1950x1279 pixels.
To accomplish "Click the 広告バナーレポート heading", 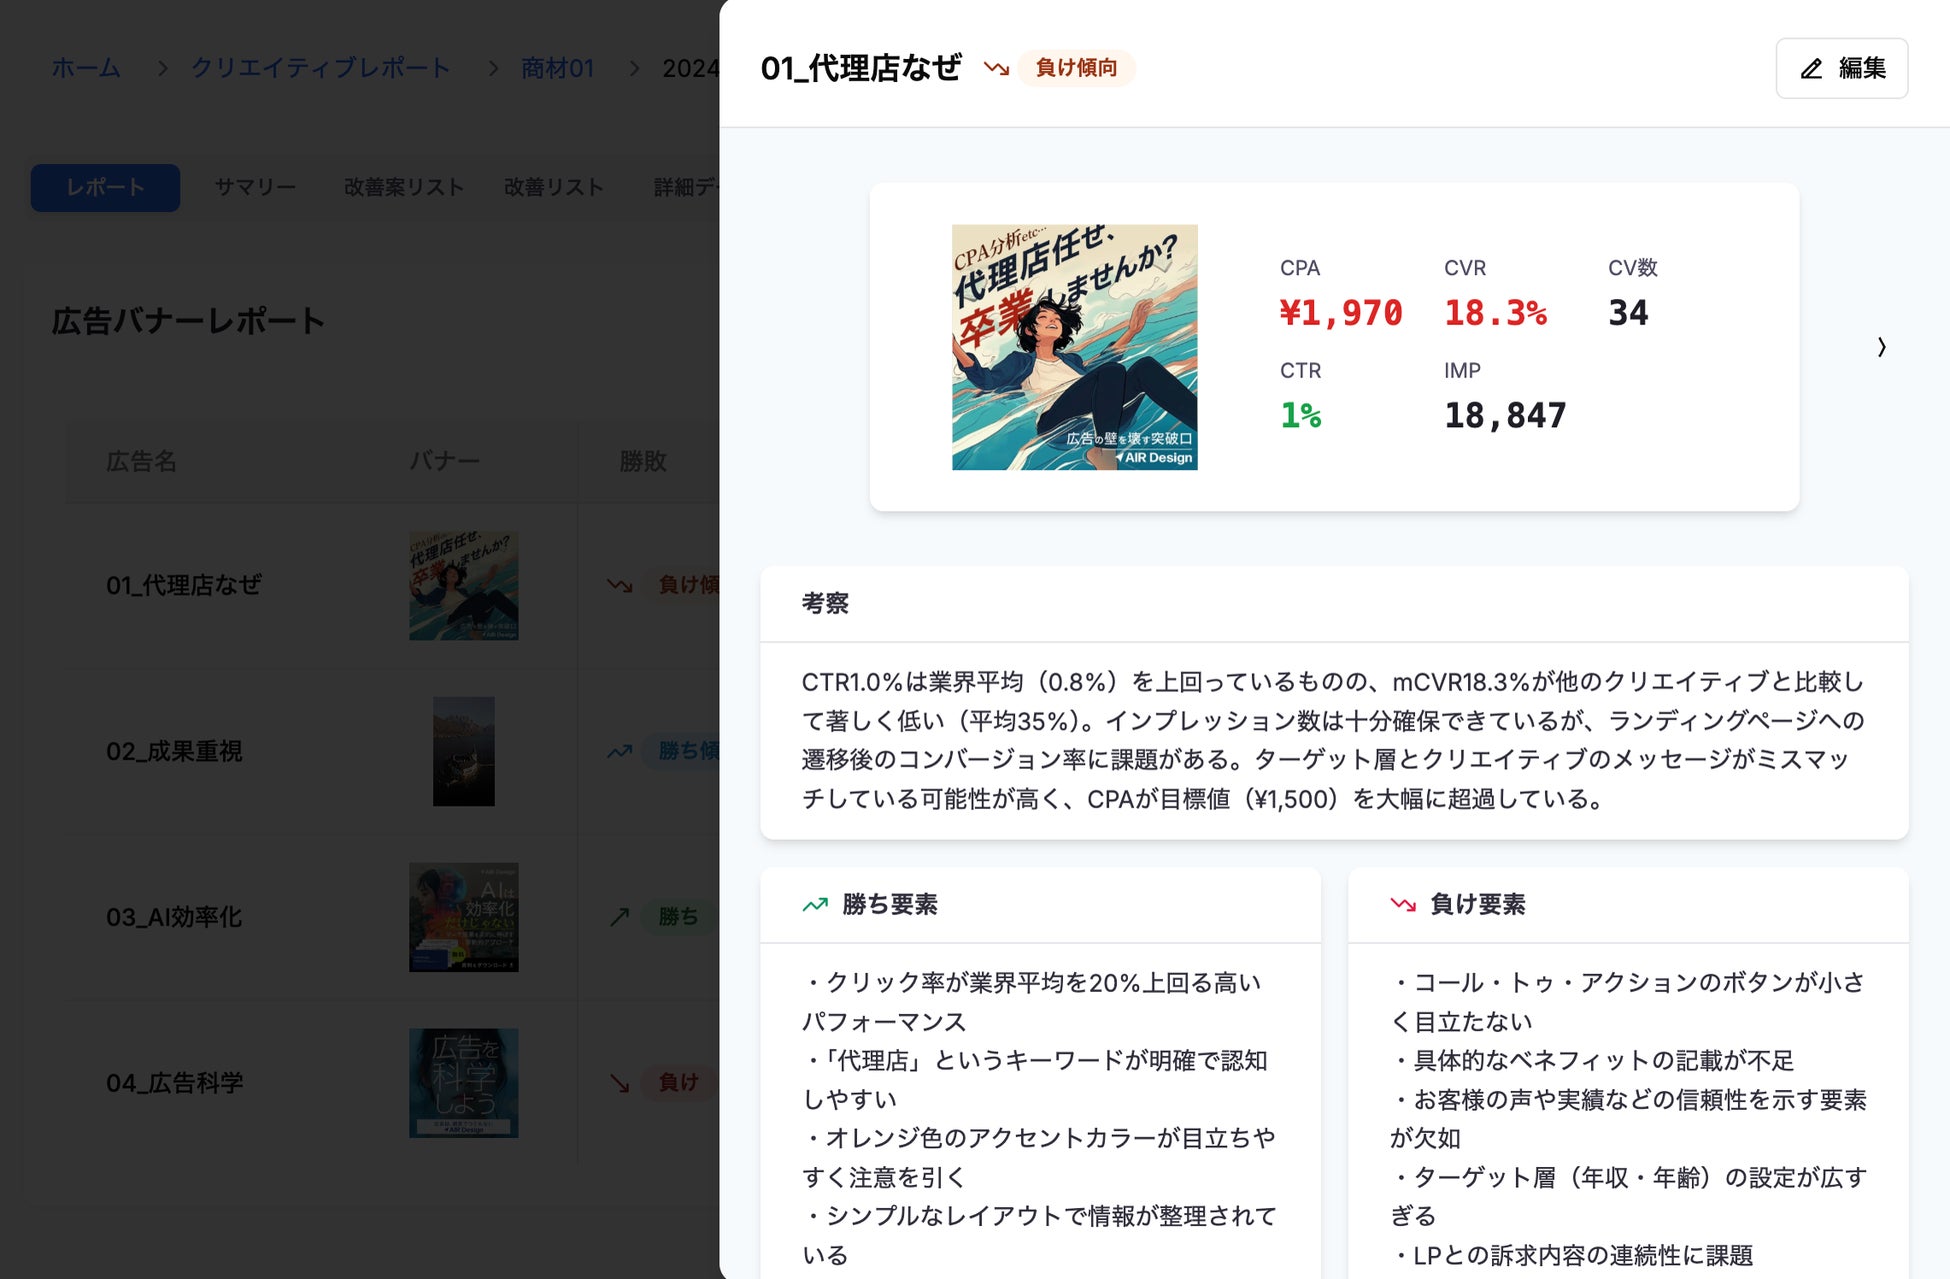I will [x=188, y=321].
